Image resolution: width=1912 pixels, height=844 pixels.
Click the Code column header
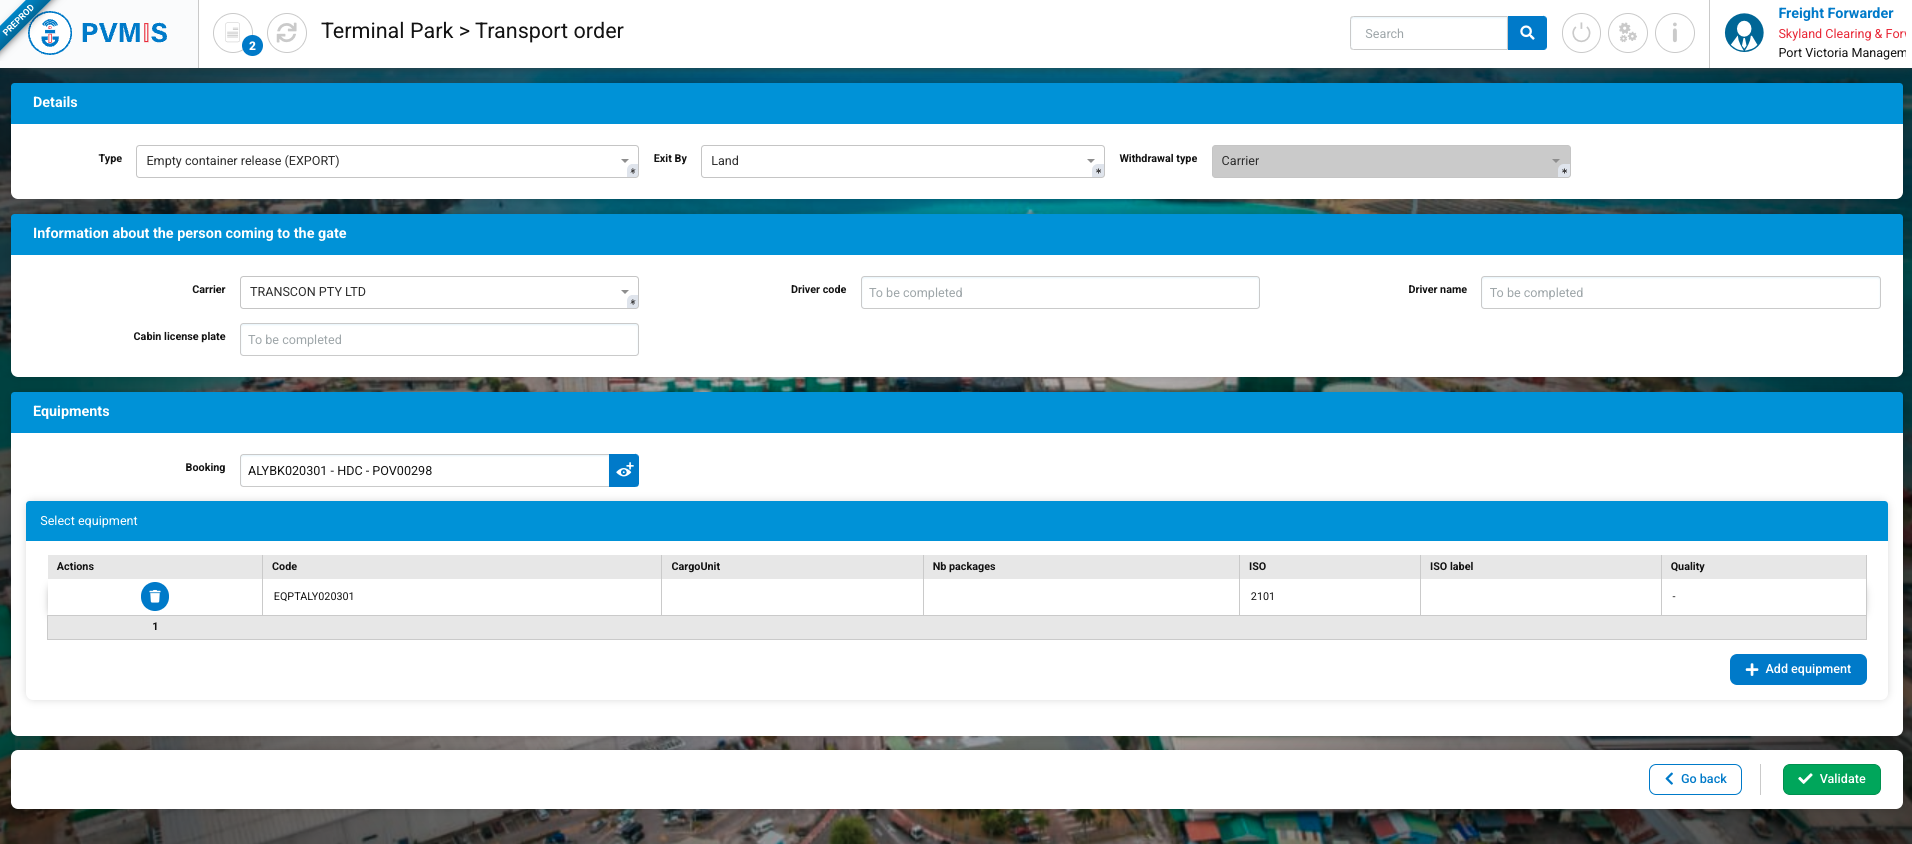285,567
